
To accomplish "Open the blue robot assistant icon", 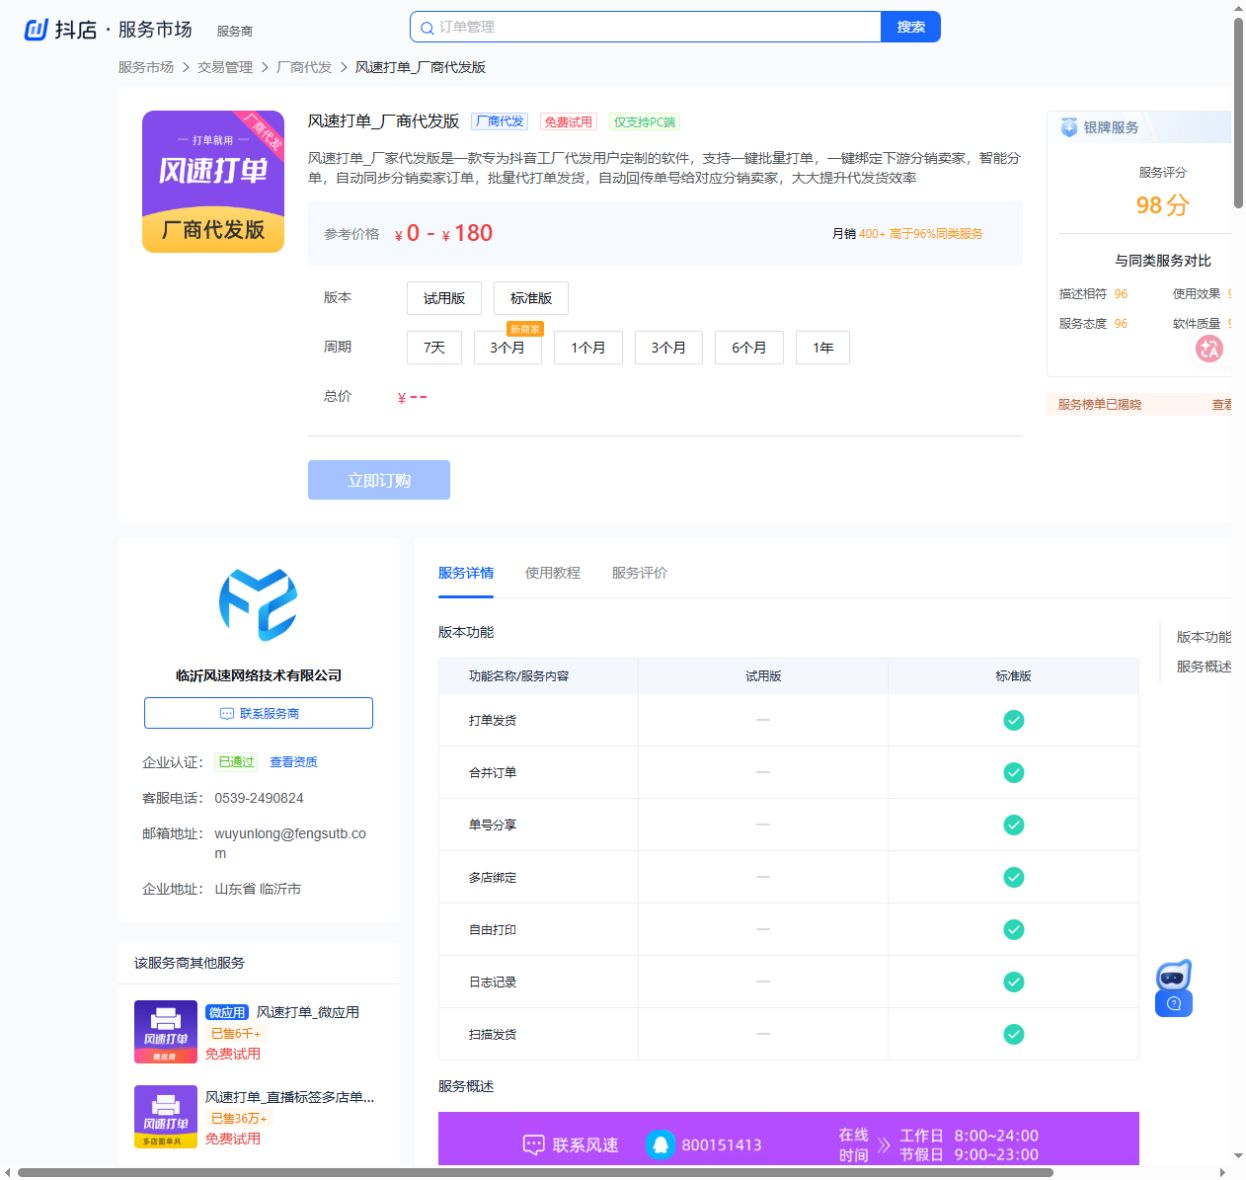I will pos(1174,989).
